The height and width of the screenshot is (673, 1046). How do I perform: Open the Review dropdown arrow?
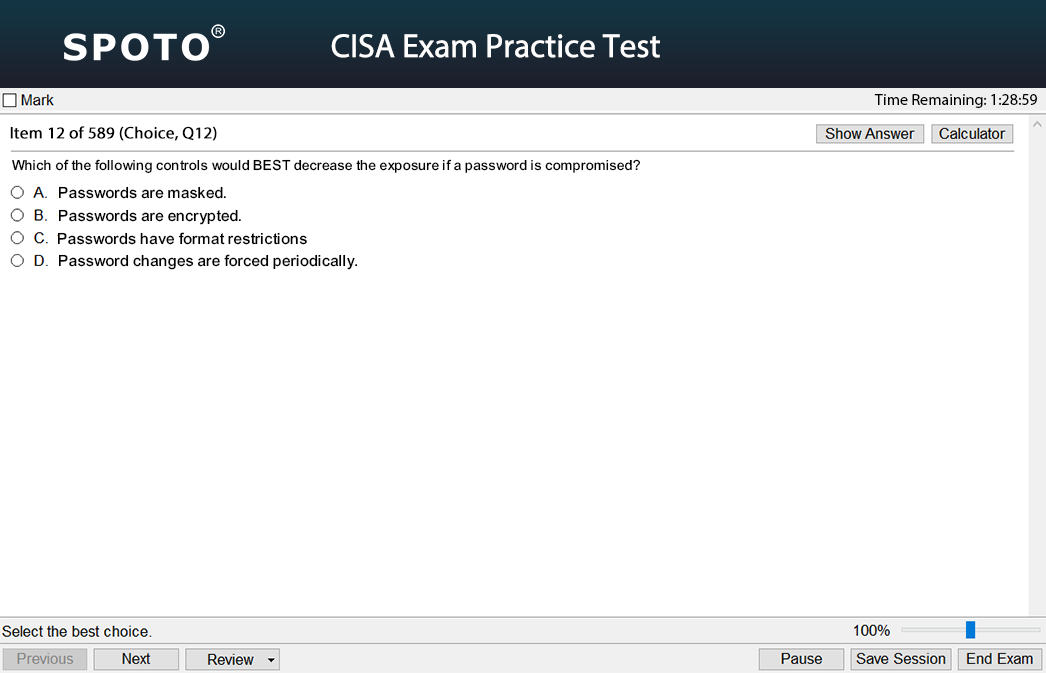point(271,660)
